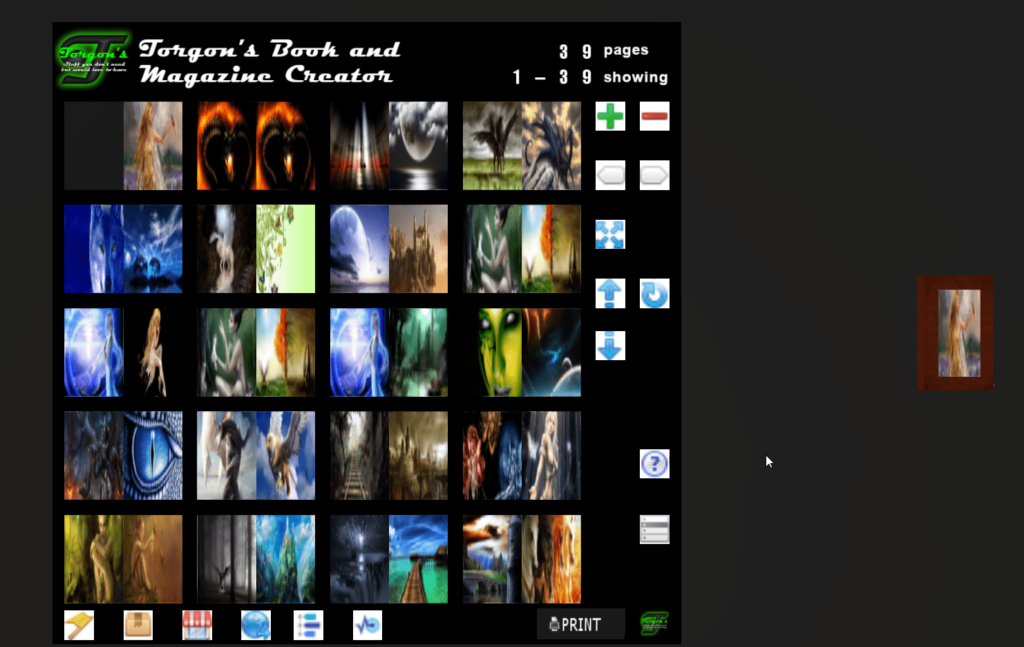The width and height of the screenshot is (1024, 647).
Task: Click the gray stacked list icon
Action: pyautogui.click(x=654, y=529)
